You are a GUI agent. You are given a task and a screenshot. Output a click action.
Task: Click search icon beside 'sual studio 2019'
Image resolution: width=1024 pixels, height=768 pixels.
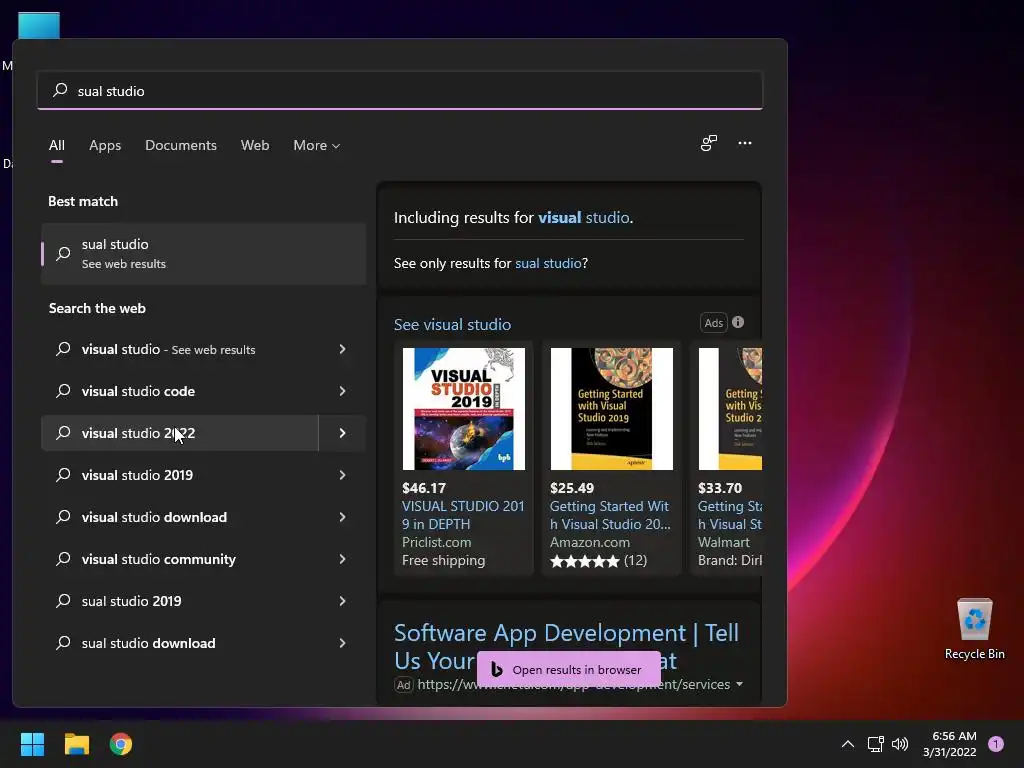click(x=63, y=601)
